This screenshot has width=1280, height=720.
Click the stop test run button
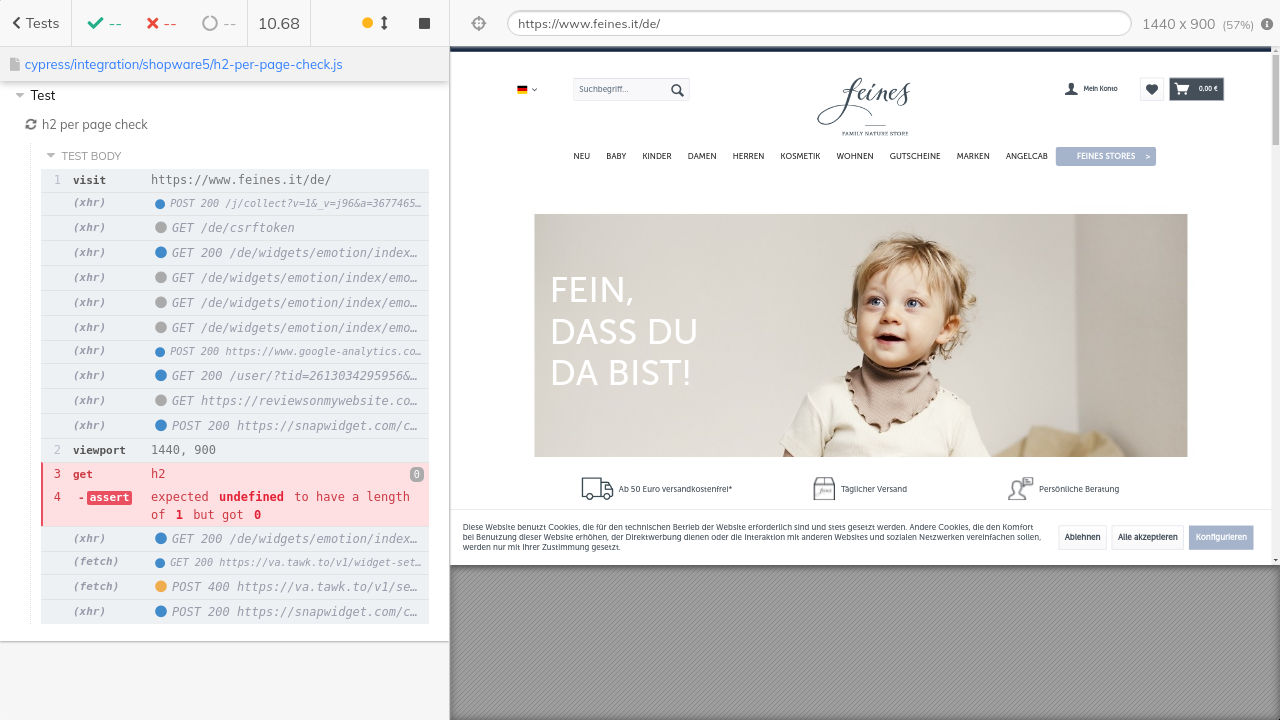click(x=424, y=23)
